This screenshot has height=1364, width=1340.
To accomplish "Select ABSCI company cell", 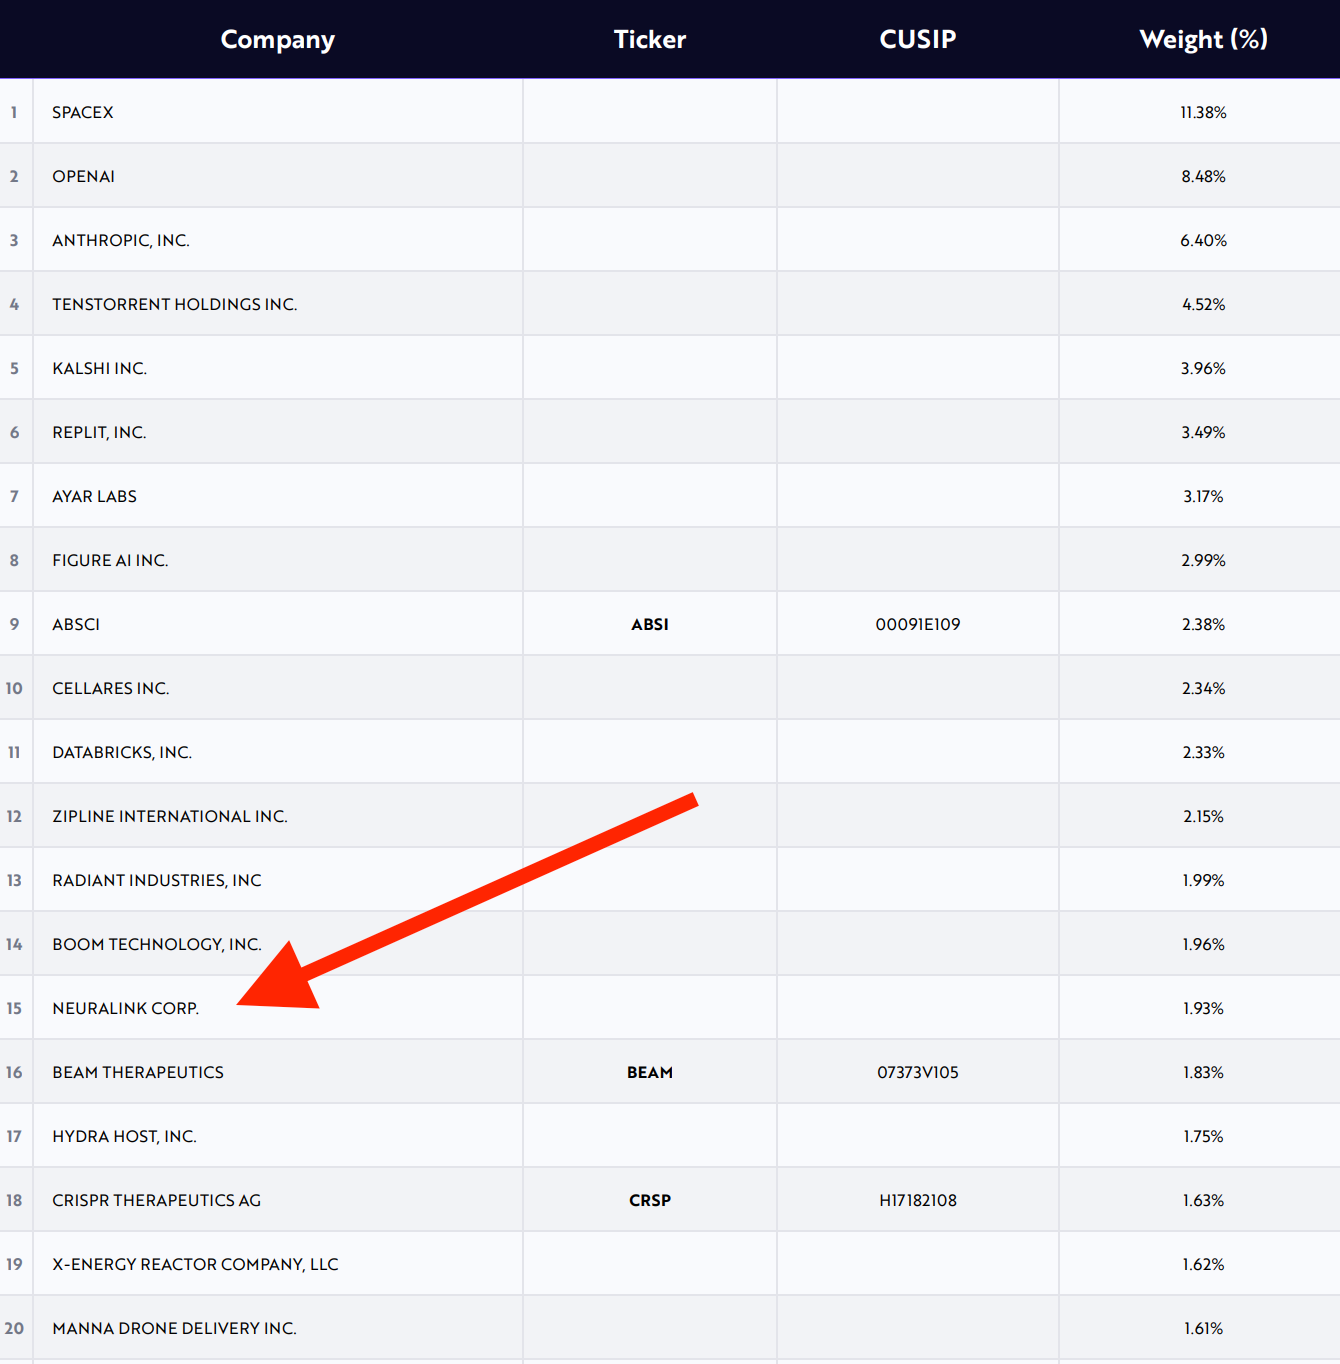I will pyautogui.click(x=76, y=624).
